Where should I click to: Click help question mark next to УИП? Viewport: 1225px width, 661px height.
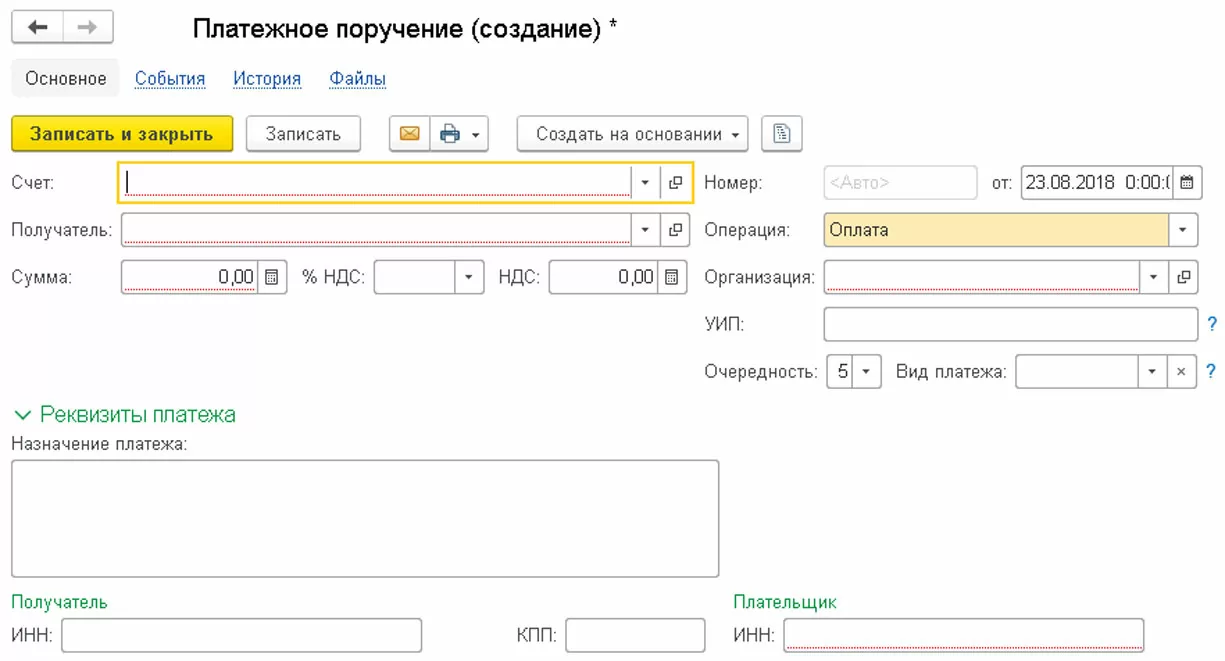point(1212,324)
